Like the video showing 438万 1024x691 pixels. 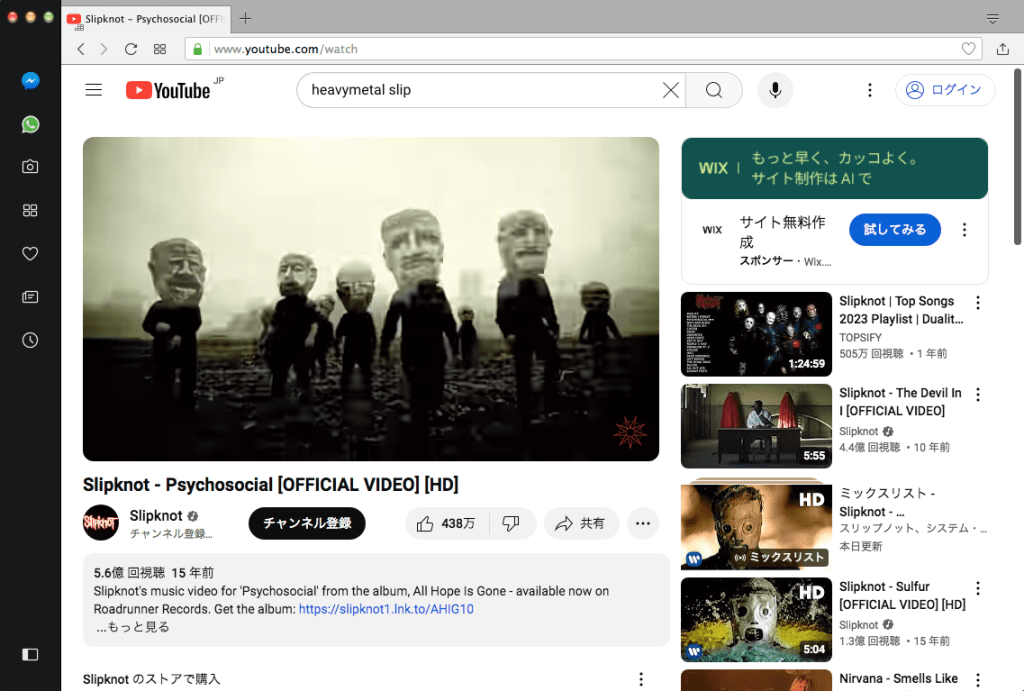click(448, 523)
